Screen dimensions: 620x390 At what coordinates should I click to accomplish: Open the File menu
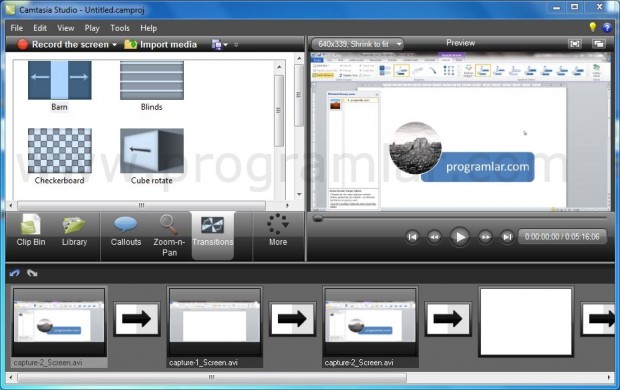(17, 28)
